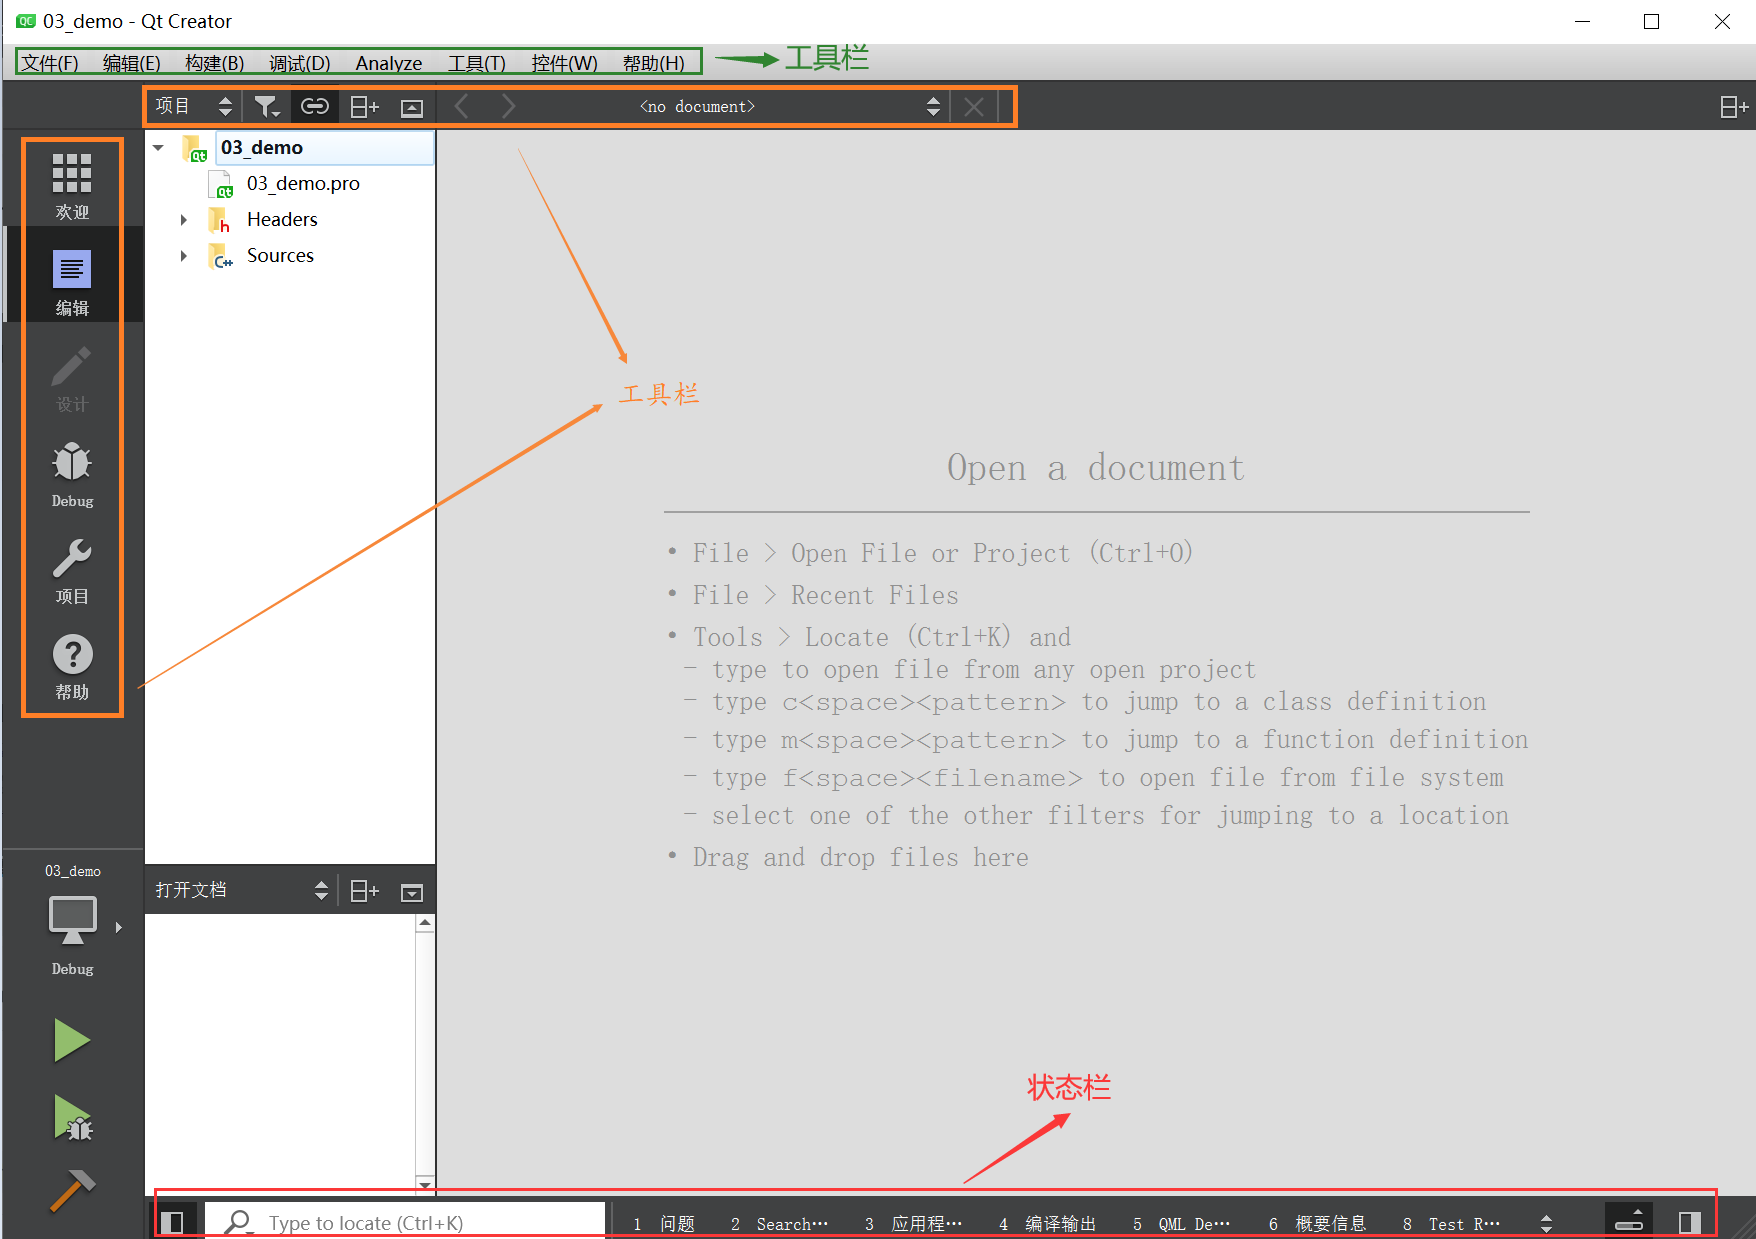Select the Headers folder item
This screenshot has width=1756, height=1239.
282,219
